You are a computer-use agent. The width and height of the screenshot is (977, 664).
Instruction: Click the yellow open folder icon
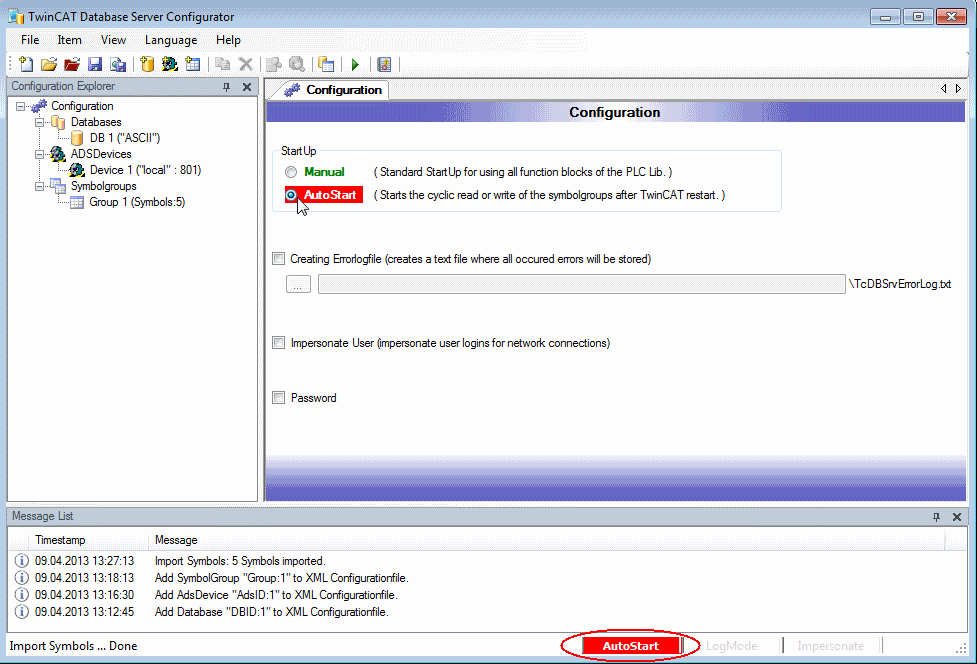pyautogui.click(x=49, y=64)
